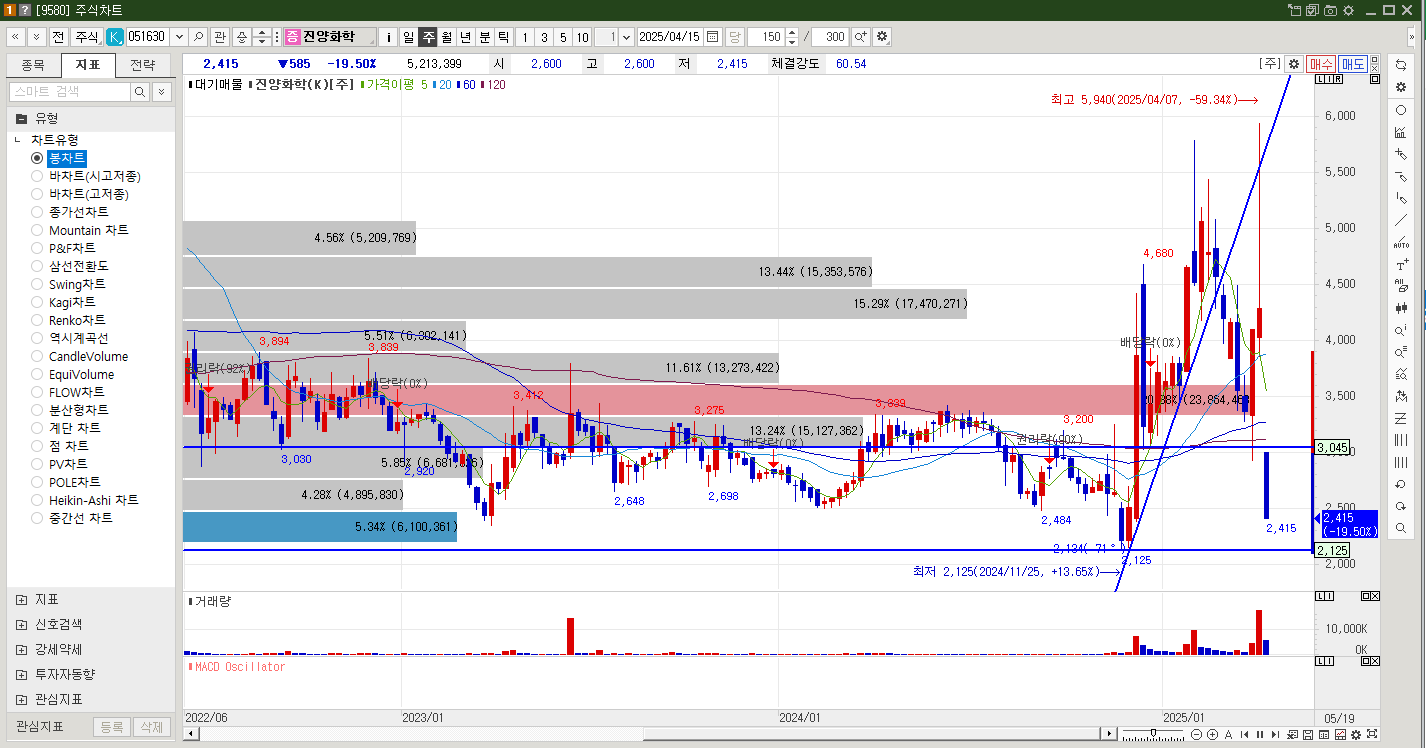Viewport: 1426px width, 748px height.
Task: Select the text annotation tool
Action: click(x=1401, y=265)
